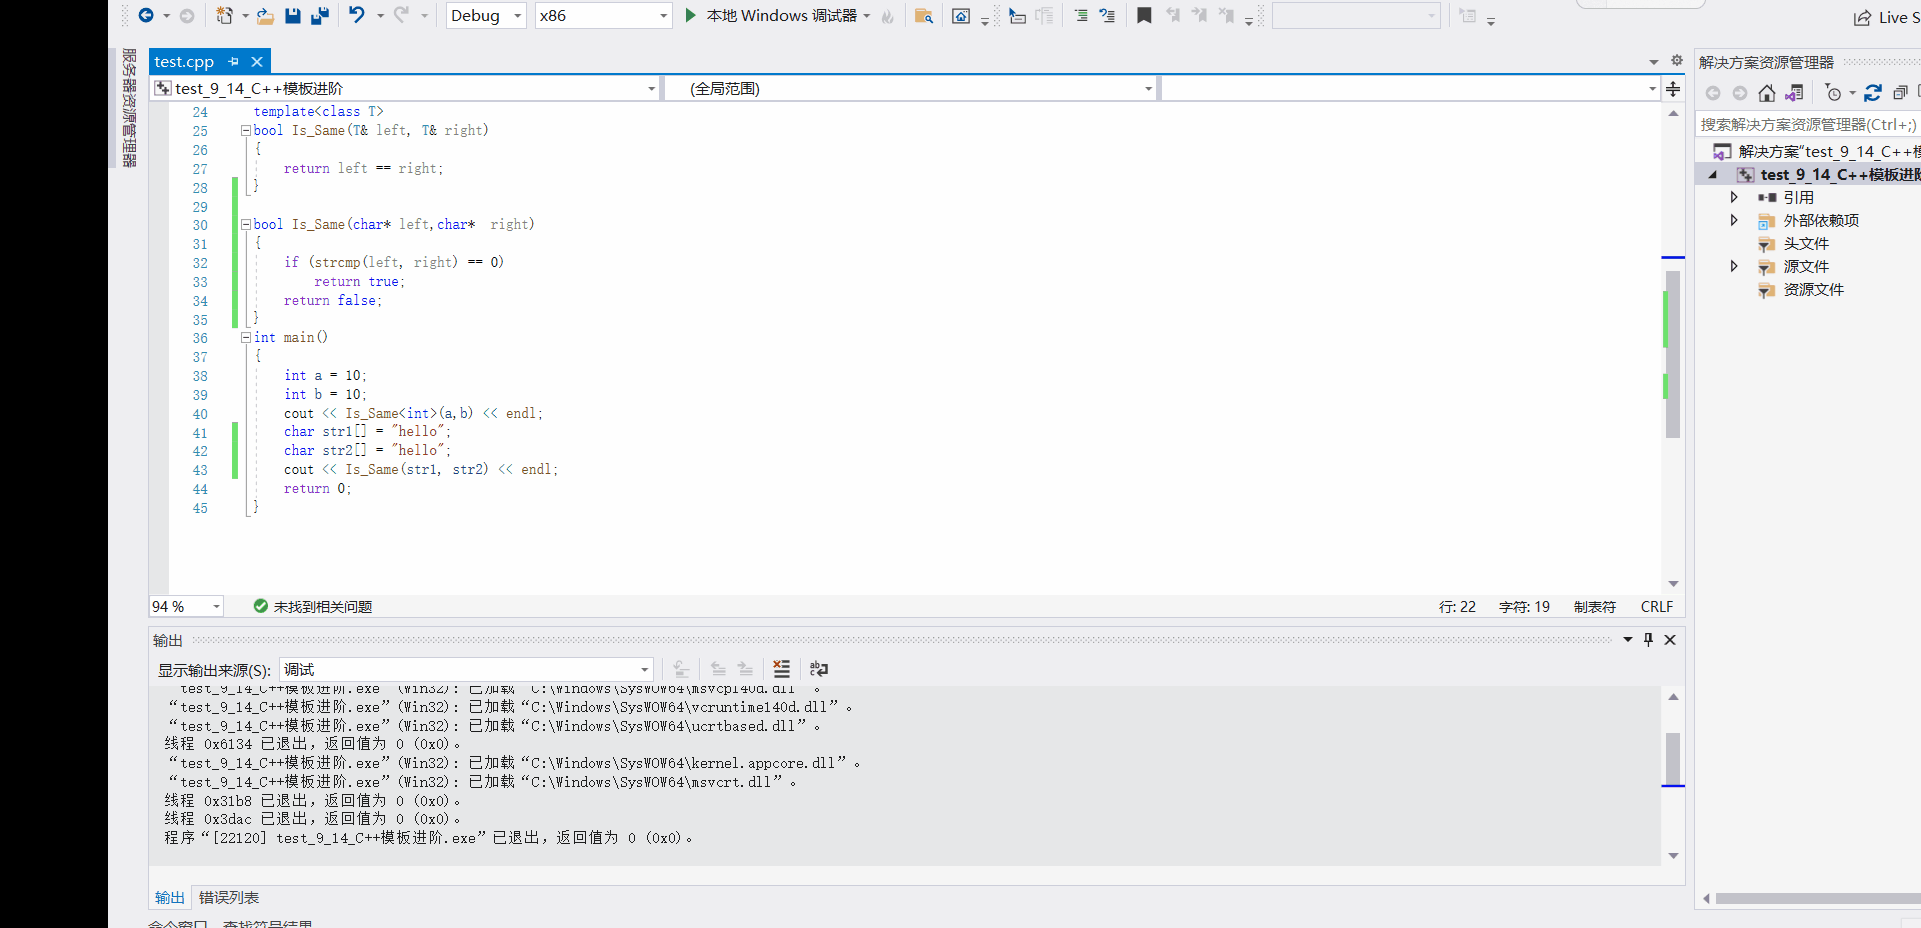Click Solution Explorer search field
1921x928 pixels.
[x=1808, y=124]
